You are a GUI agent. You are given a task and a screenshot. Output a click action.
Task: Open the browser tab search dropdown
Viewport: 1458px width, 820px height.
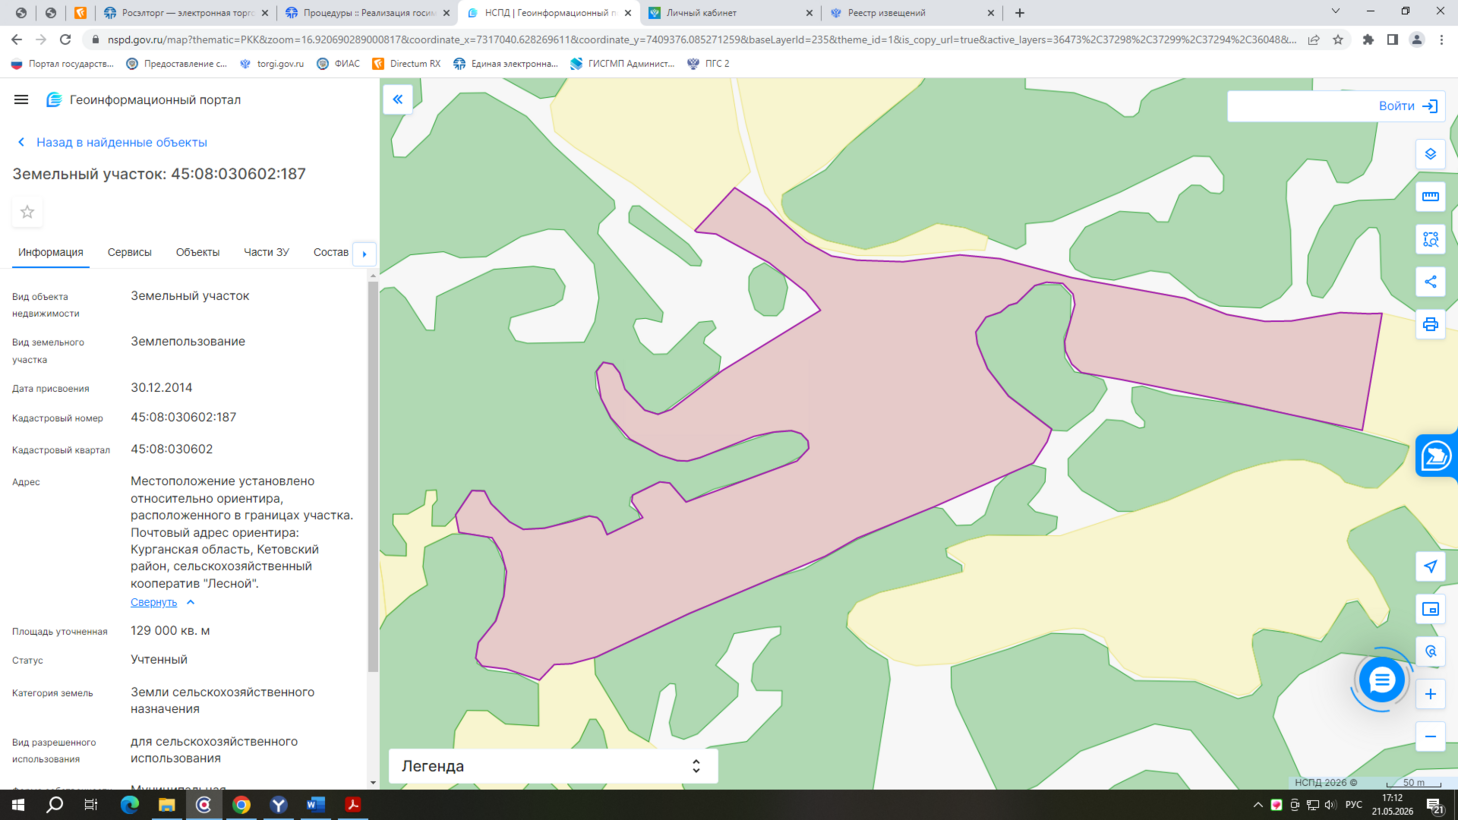pyautogui.click(x=1335, y=12)
